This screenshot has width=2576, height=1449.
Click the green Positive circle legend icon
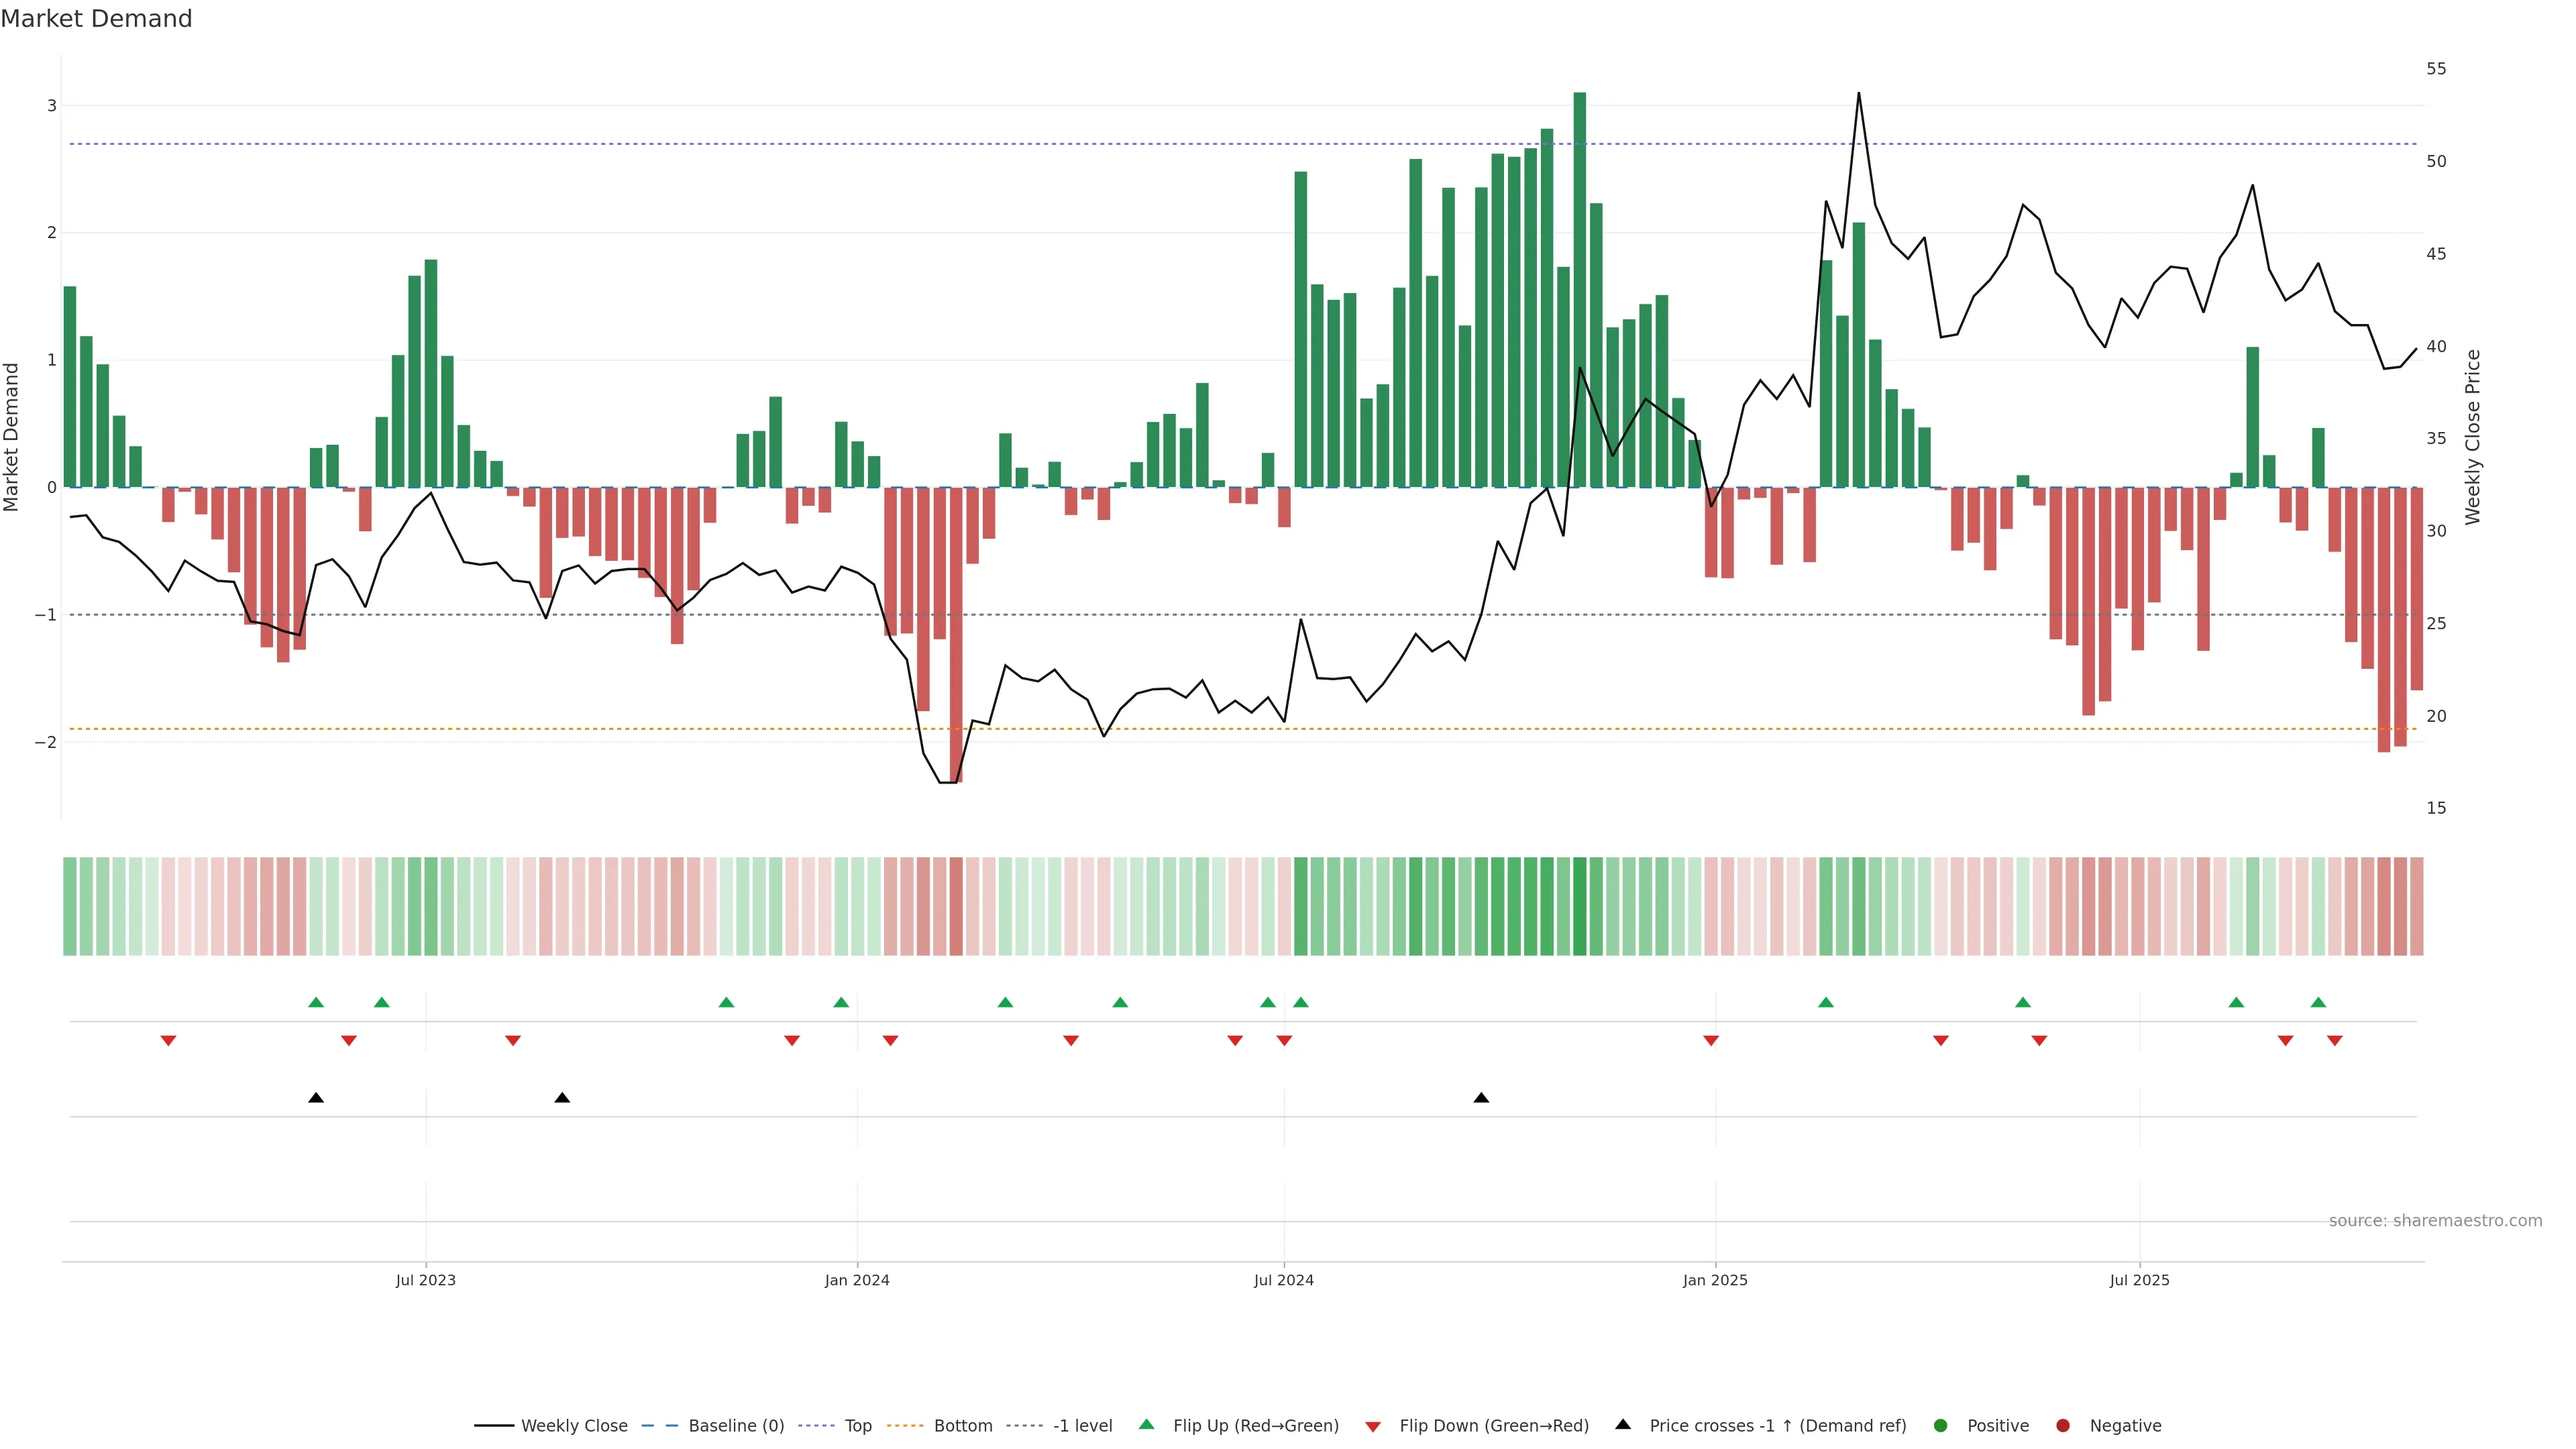click(x=1940, y=1425)
